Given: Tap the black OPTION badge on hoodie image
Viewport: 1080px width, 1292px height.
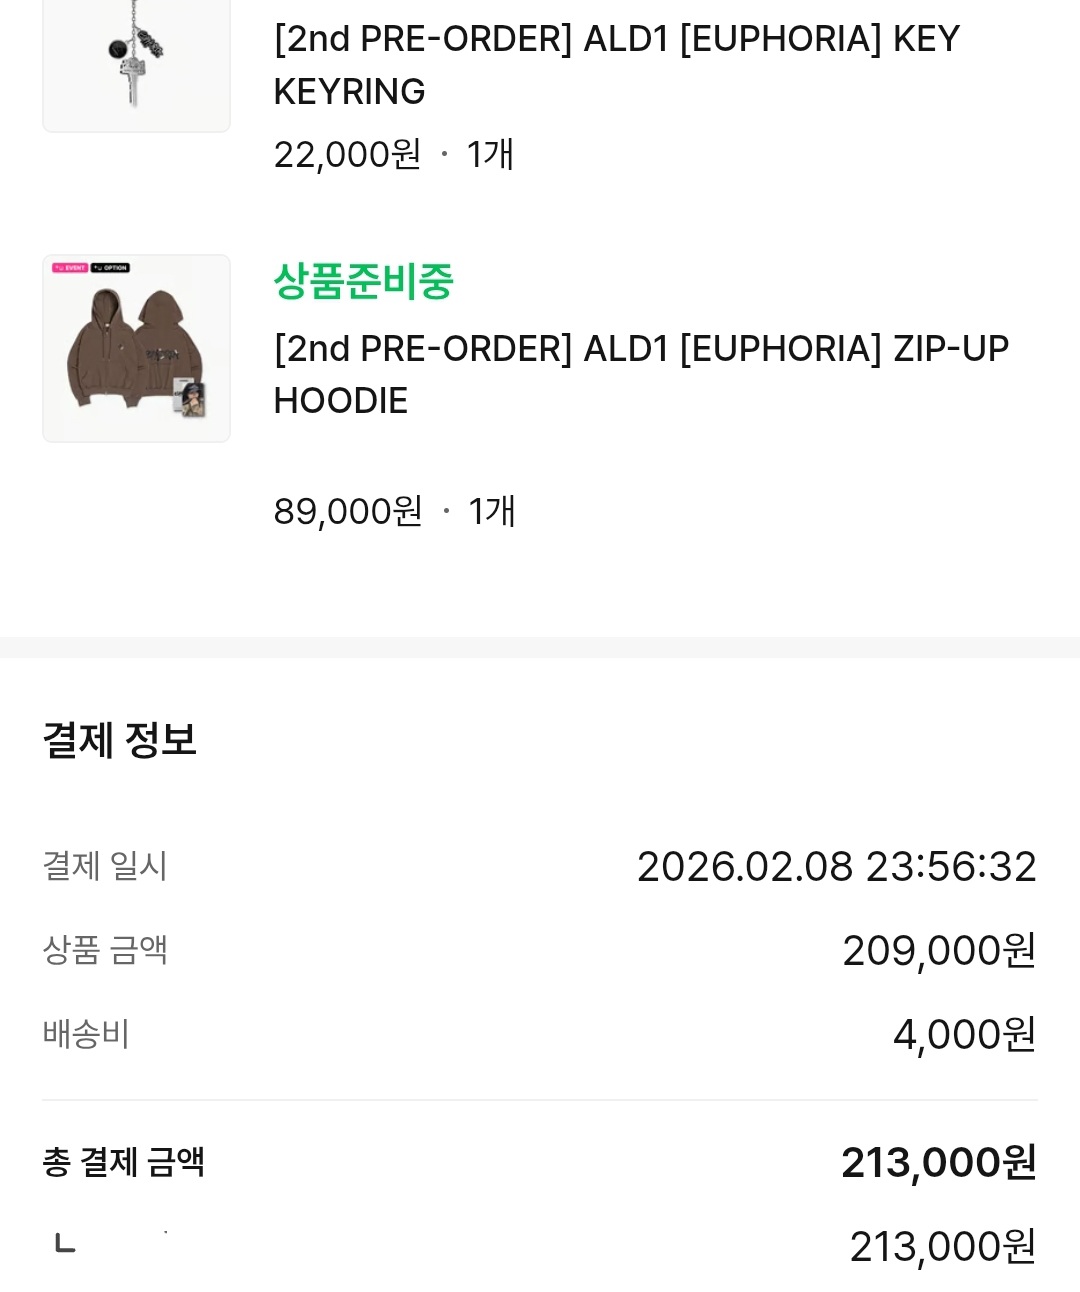Looking at the screenshot, I should 111,268.
